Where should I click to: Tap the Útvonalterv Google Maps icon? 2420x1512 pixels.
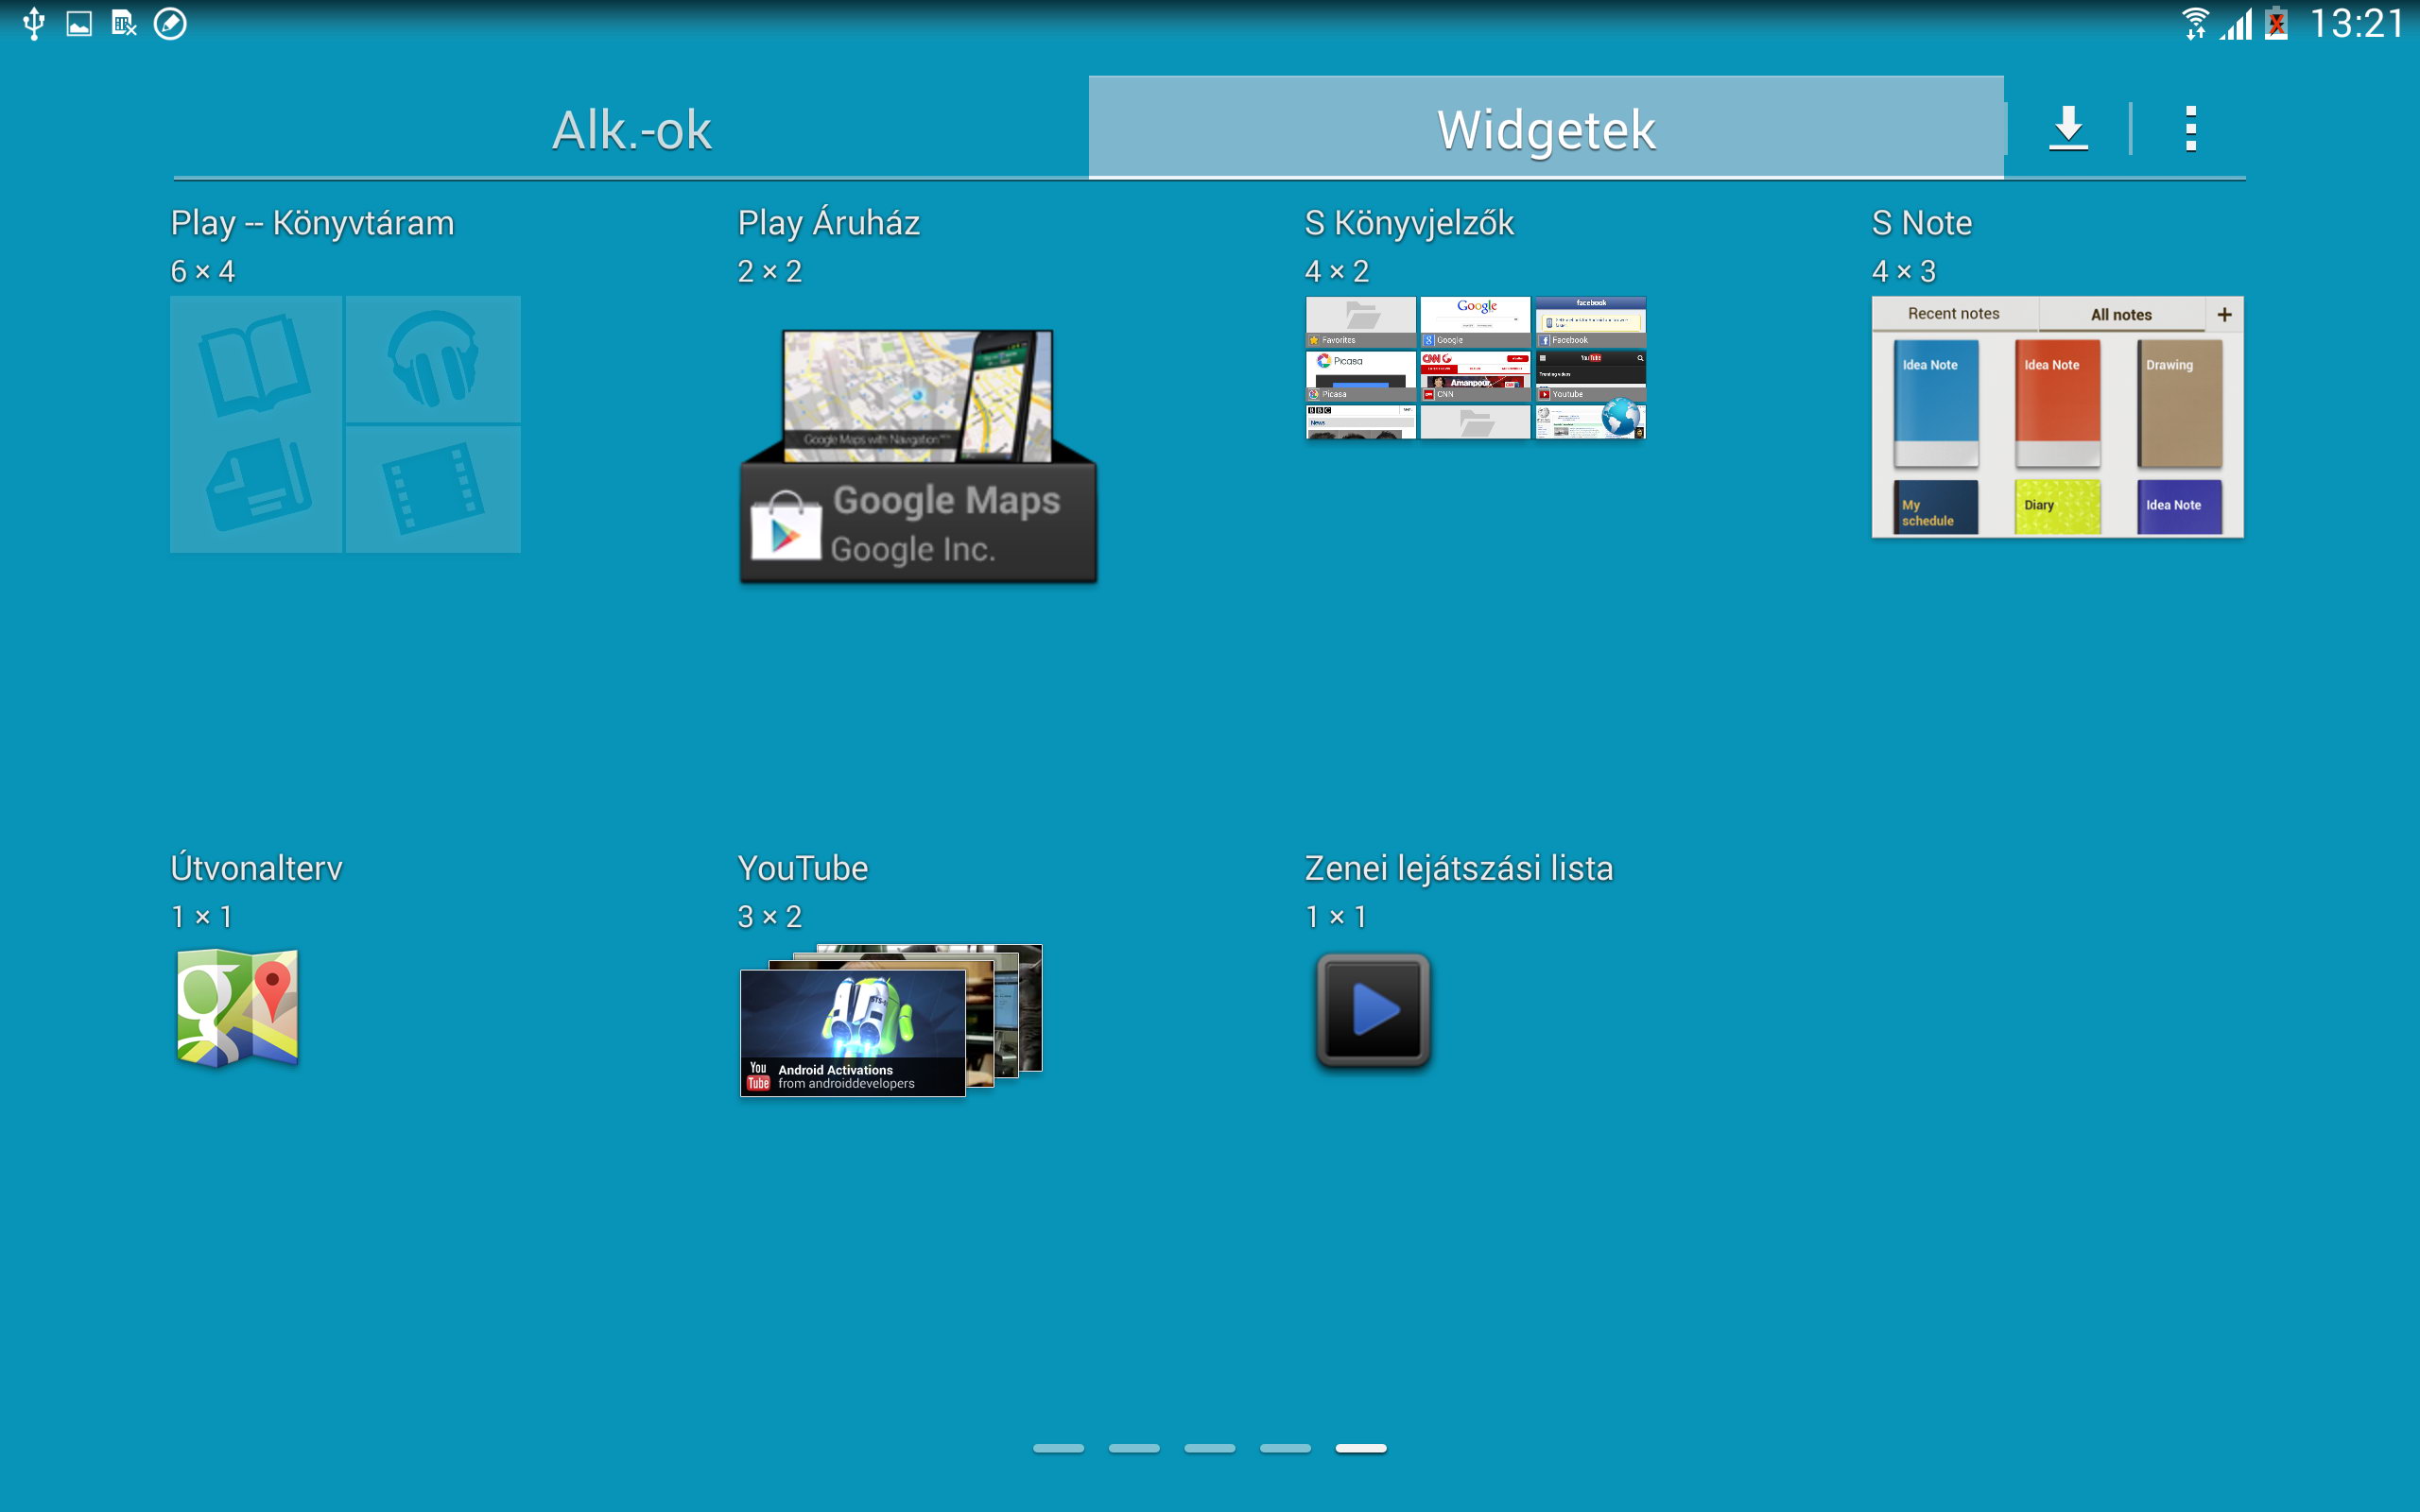pos(238,1008)
